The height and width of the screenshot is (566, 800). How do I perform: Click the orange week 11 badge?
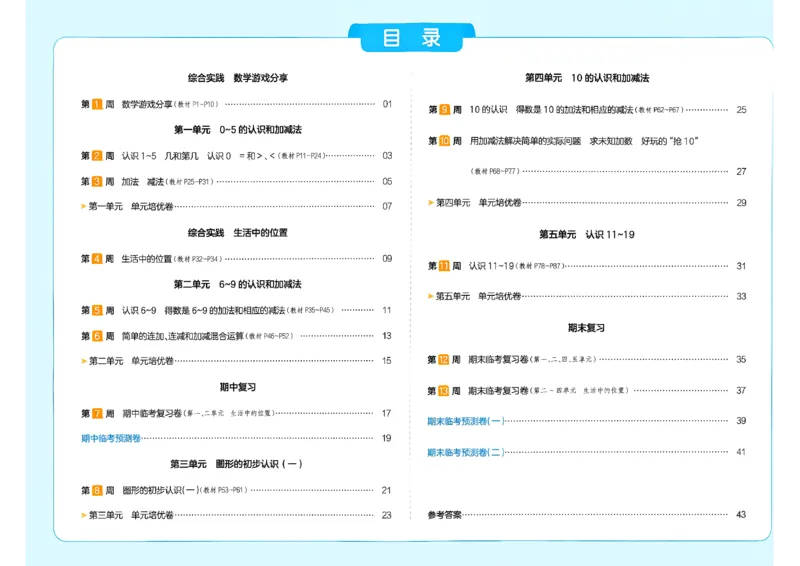[444, 266]
